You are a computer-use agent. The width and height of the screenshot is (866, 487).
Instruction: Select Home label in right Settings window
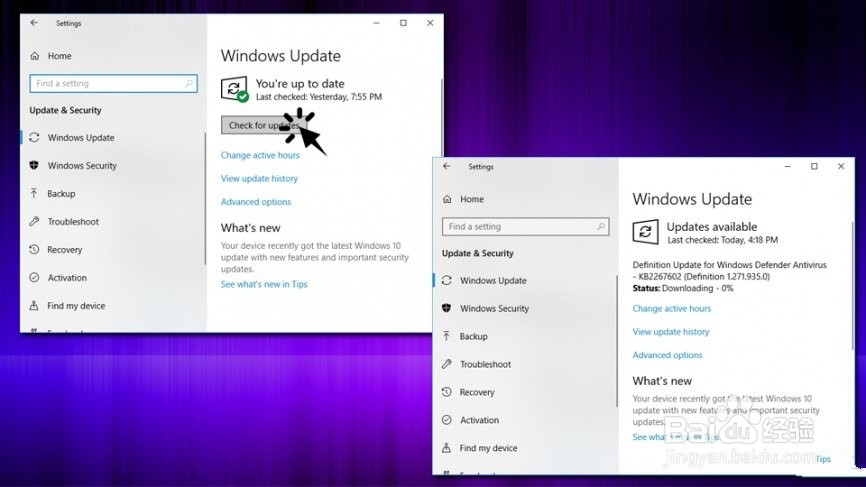472,199
